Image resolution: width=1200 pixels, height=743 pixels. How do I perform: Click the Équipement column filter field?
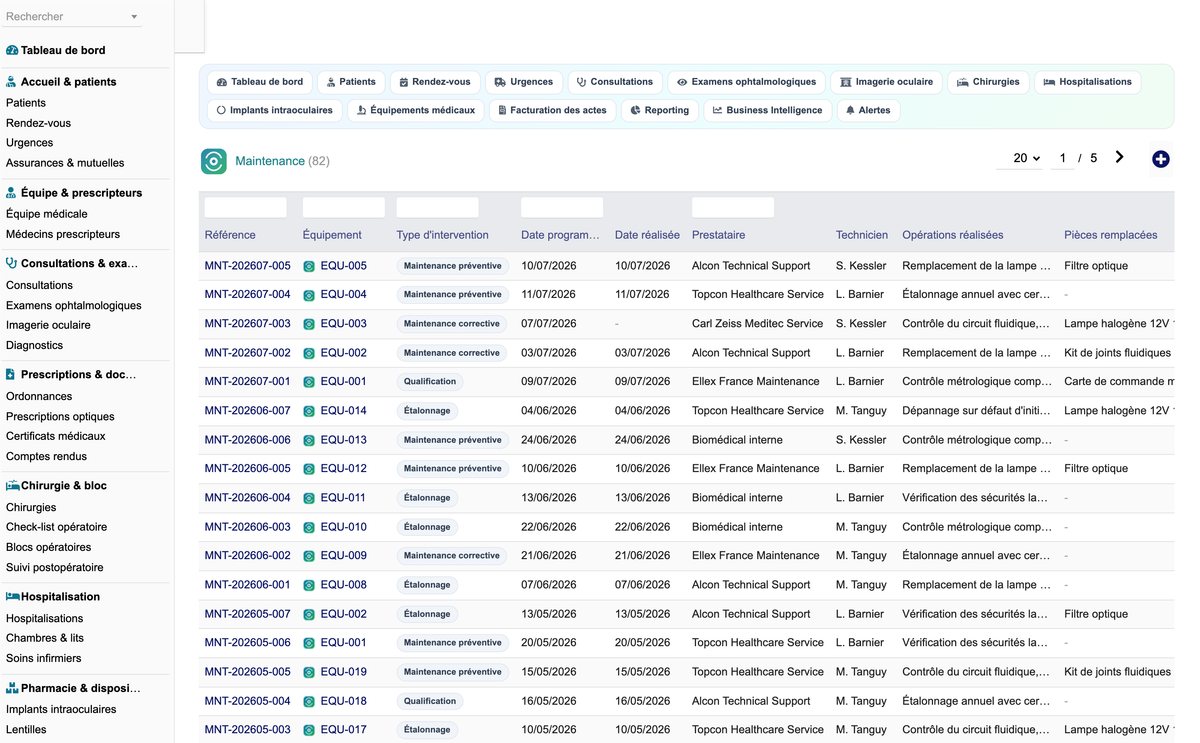click(344, 207)
